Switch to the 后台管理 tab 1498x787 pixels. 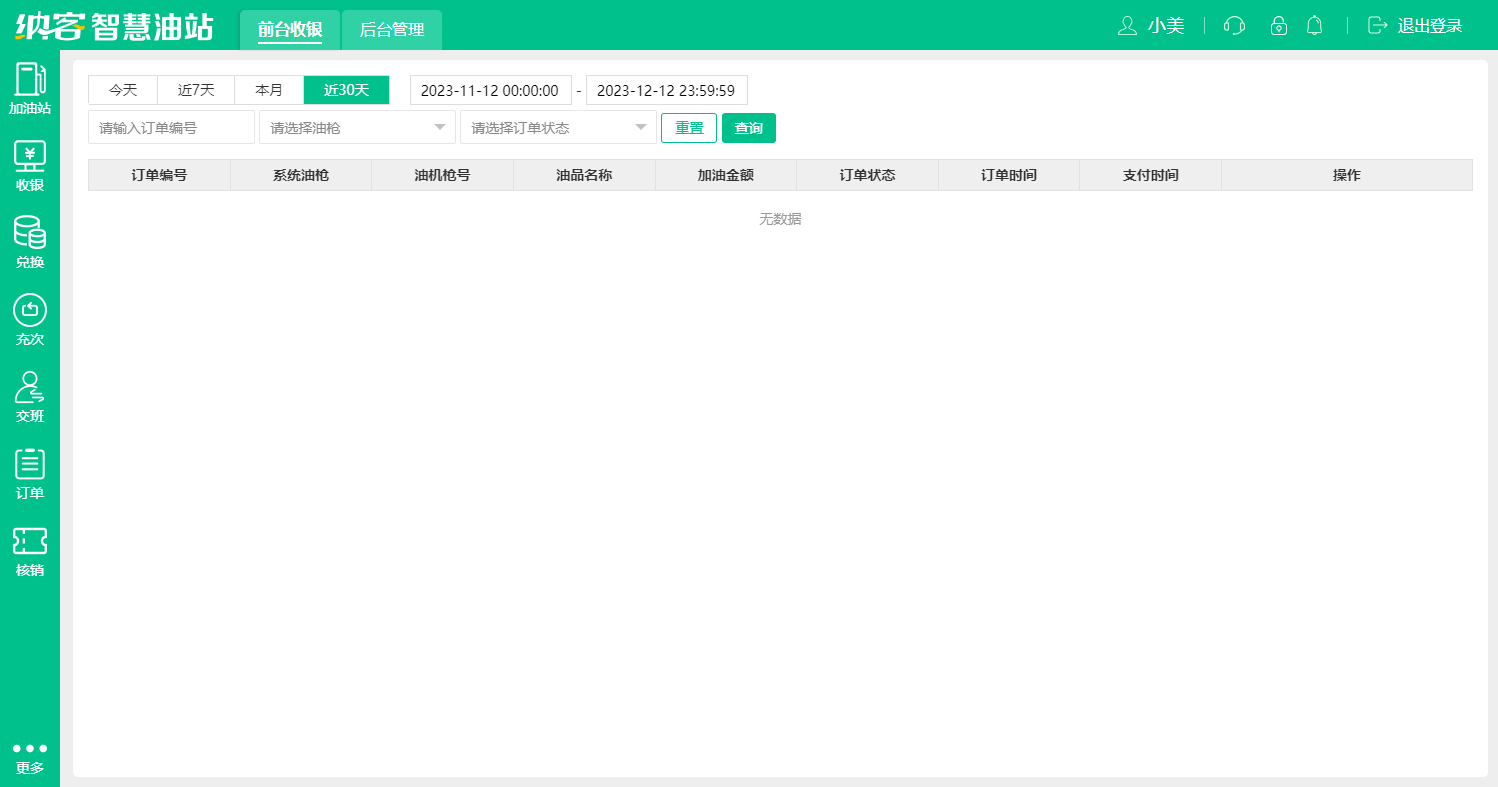391,29
